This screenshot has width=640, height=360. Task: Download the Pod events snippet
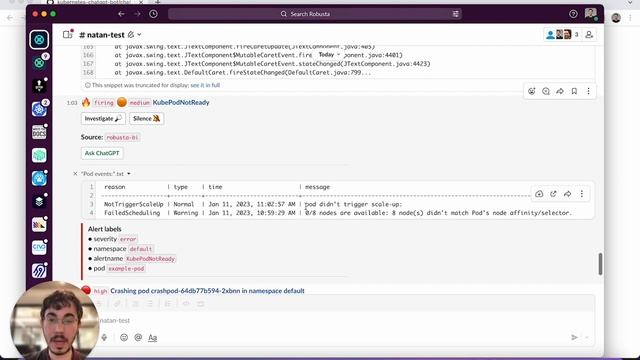tap(539, 194)
